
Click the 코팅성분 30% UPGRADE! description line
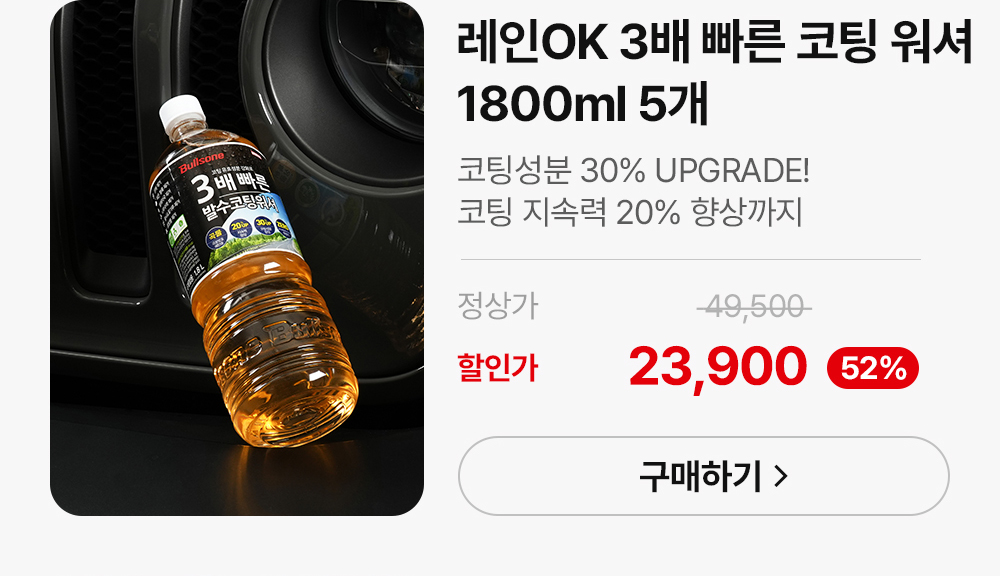pyautogui.click(x=633, y=170)
